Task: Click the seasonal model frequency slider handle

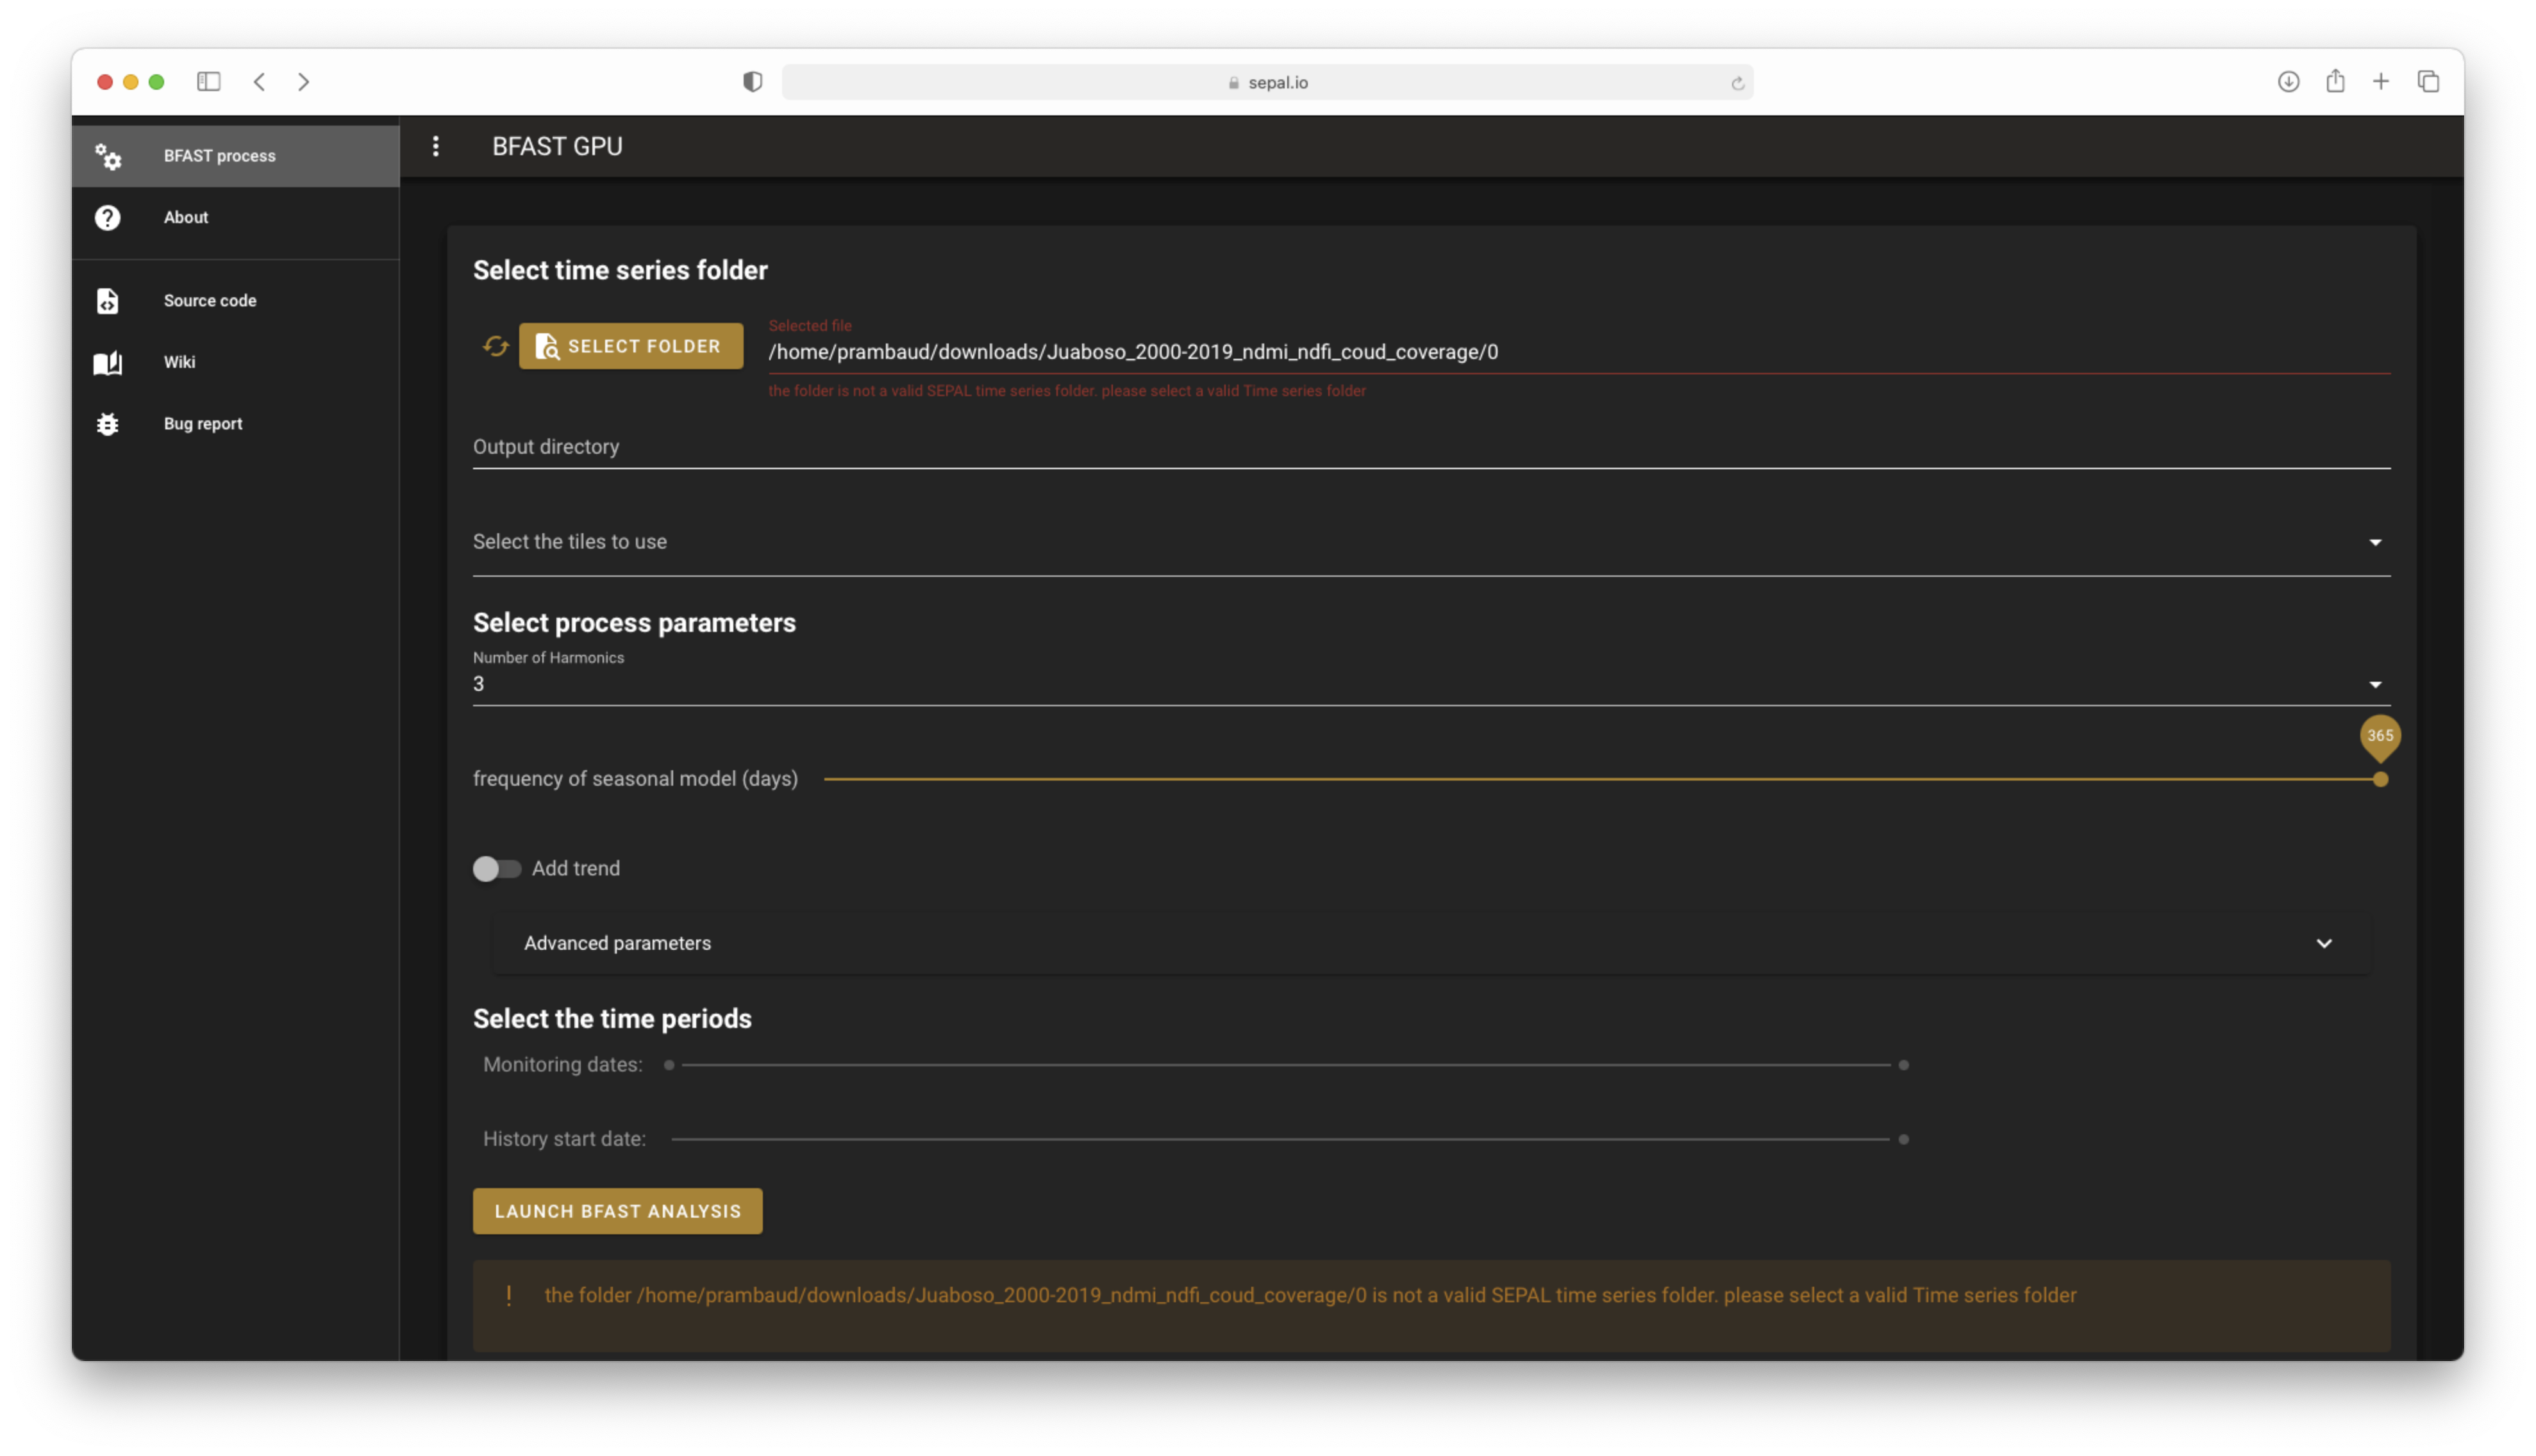Action: click(x=2380, y=779)
